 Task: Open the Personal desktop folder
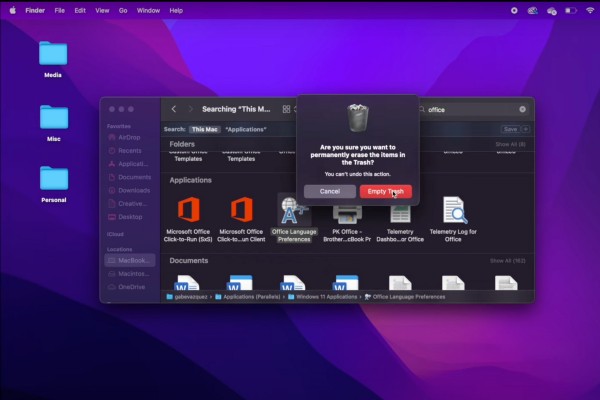pyautogui.click(x=53, y=178)
